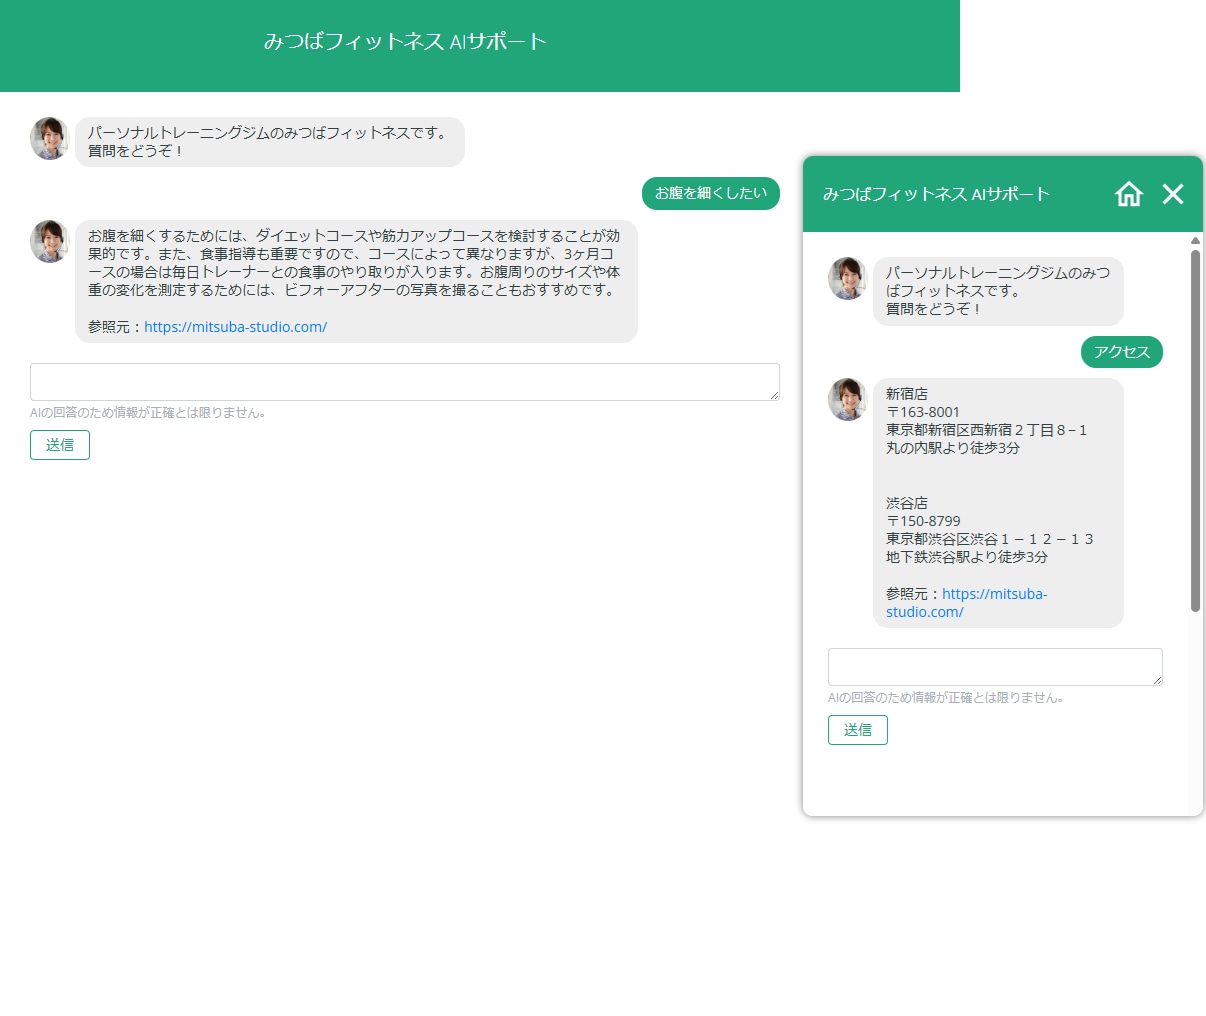Screen dimensions: 1206x1016
Task: Click '丸の内駅より徒歩3分' text
Action: pyautogui.click(x=953, y=448)
